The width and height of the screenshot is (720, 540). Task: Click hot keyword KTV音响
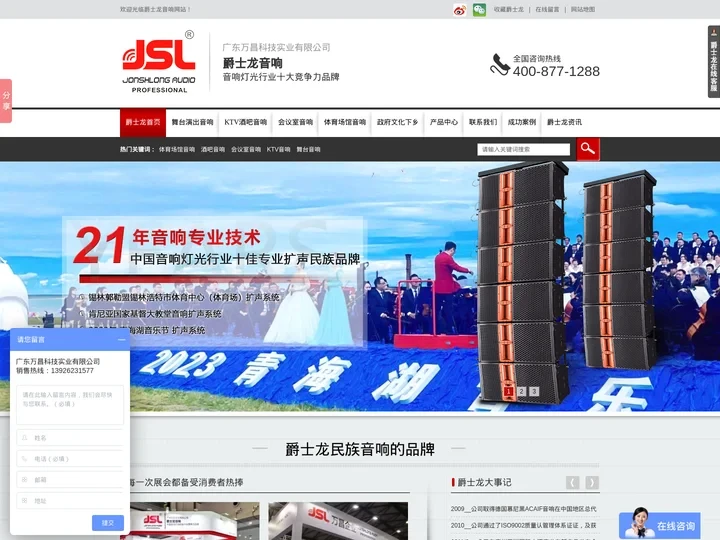(x=278, y=150)
